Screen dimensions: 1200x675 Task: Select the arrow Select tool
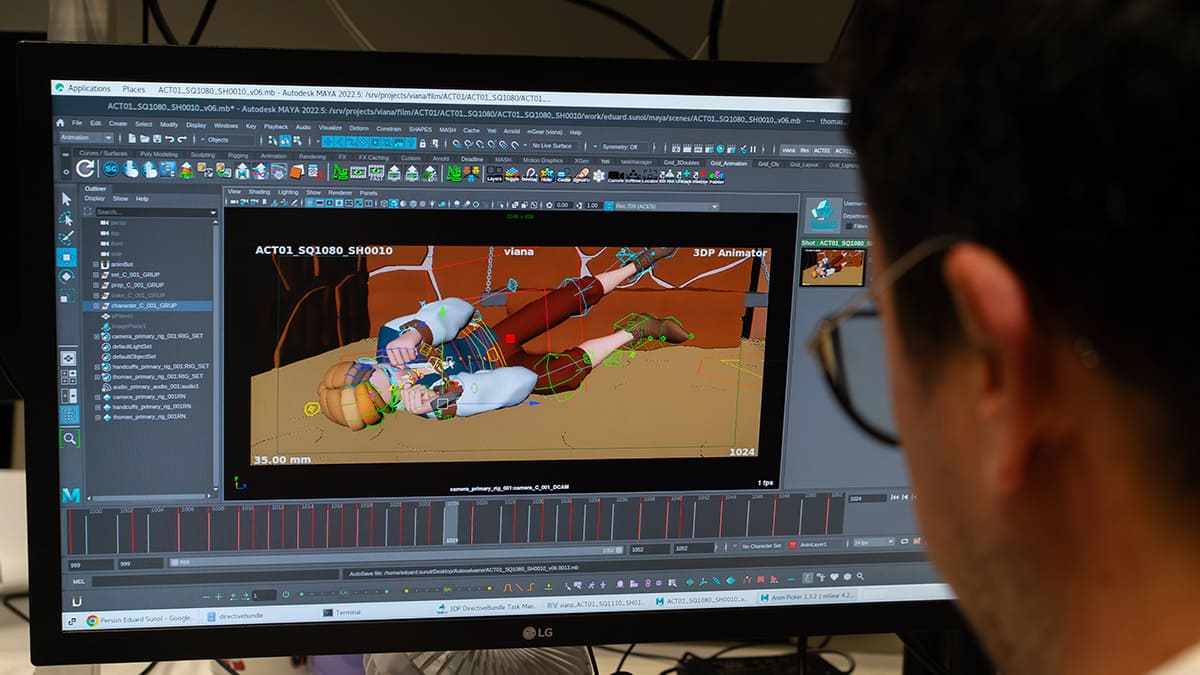[66, 199]
